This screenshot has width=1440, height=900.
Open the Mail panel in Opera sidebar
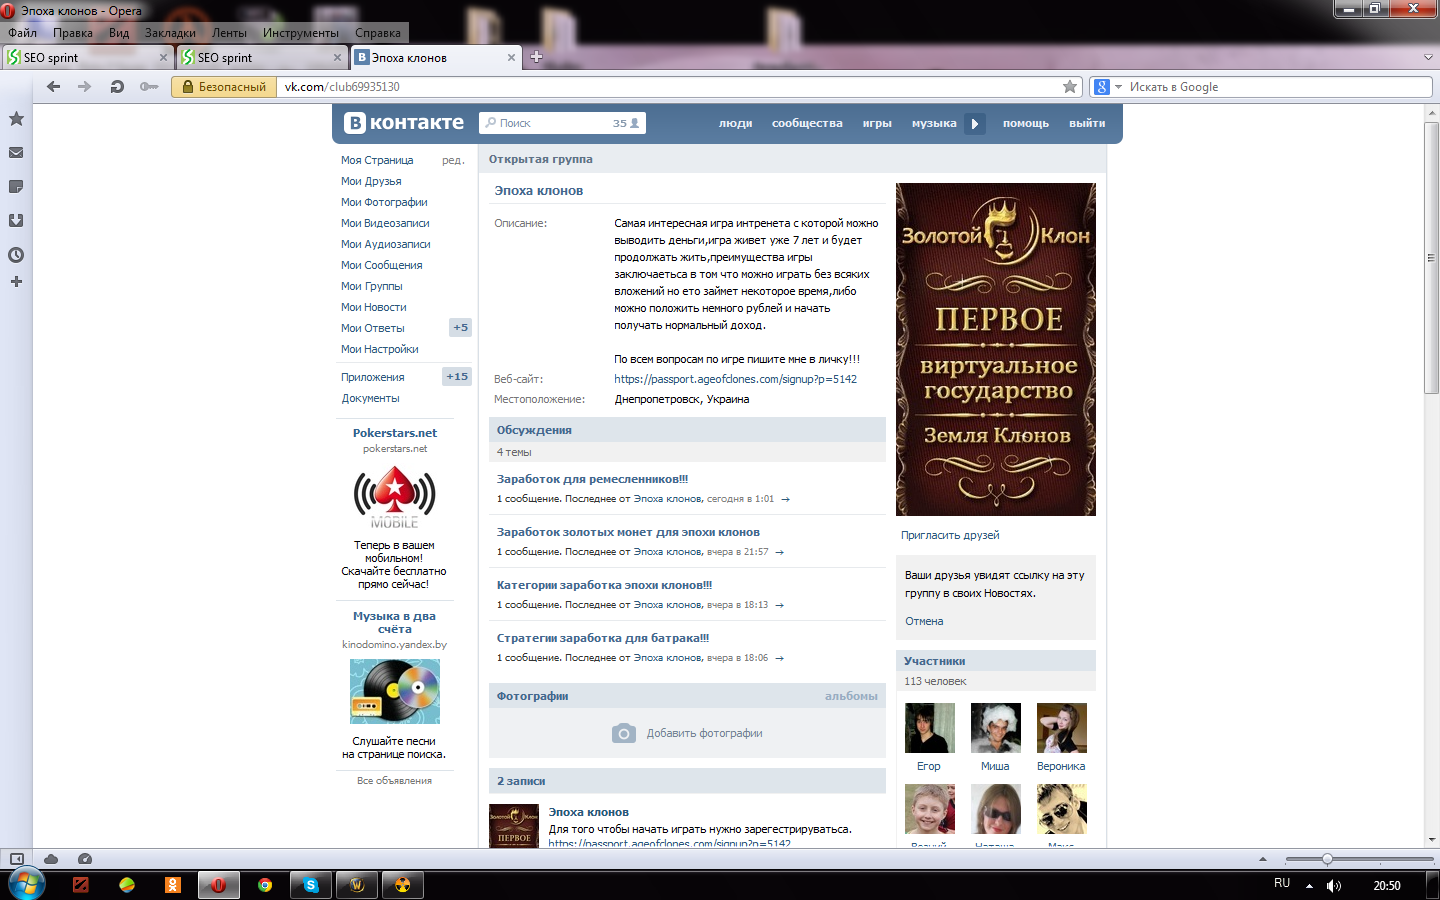[16, 153]
